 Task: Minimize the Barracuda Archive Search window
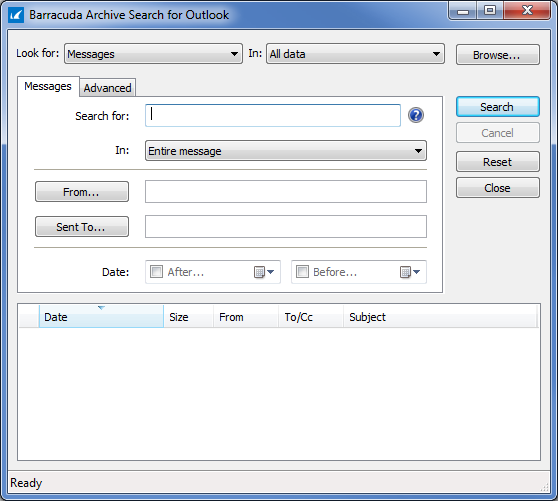click(x=463, y=11)
